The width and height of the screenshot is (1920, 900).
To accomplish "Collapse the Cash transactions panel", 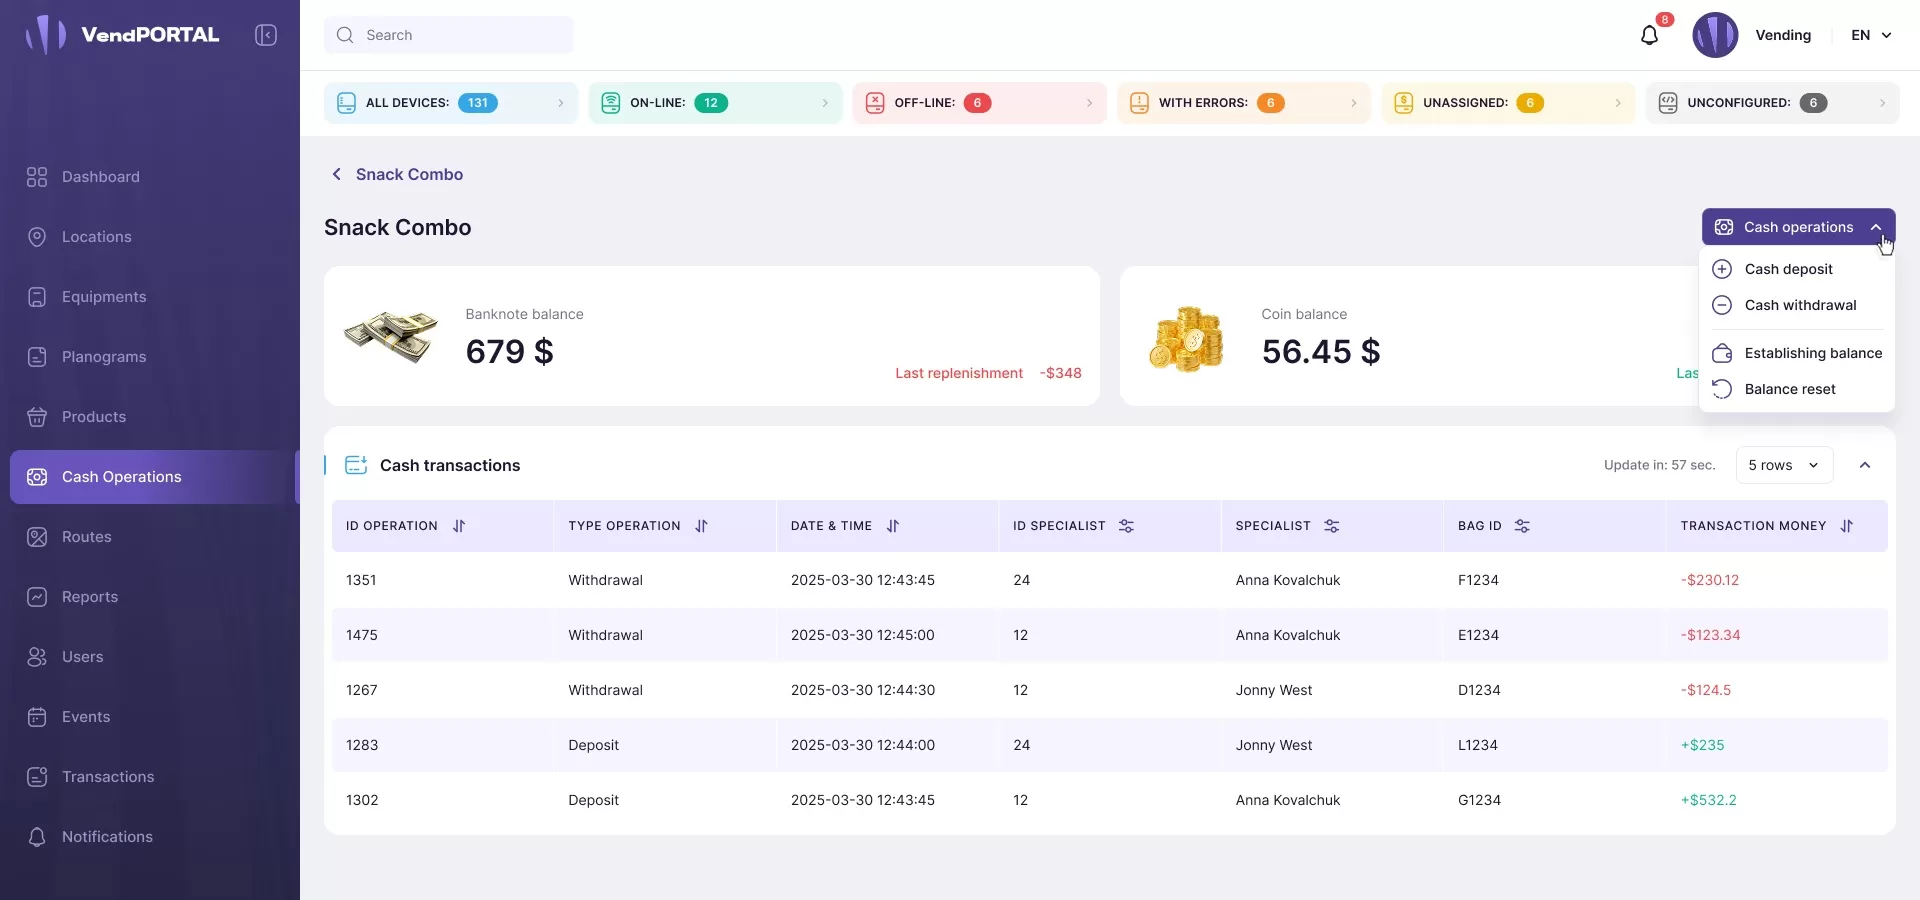I will click(1865, 465).
